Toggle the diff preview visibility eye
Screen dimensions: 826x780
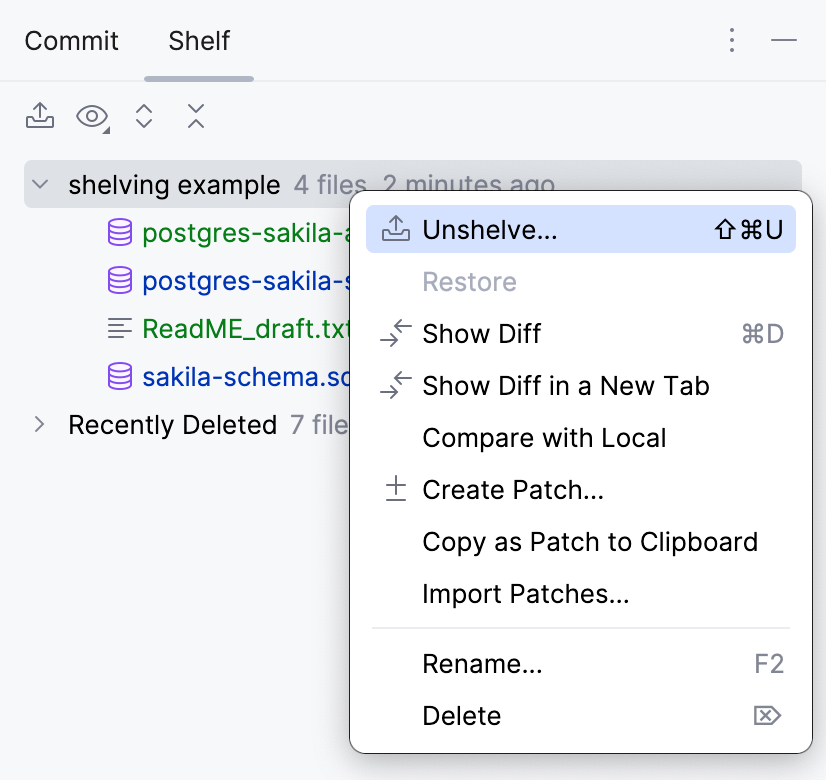point(89,116)
